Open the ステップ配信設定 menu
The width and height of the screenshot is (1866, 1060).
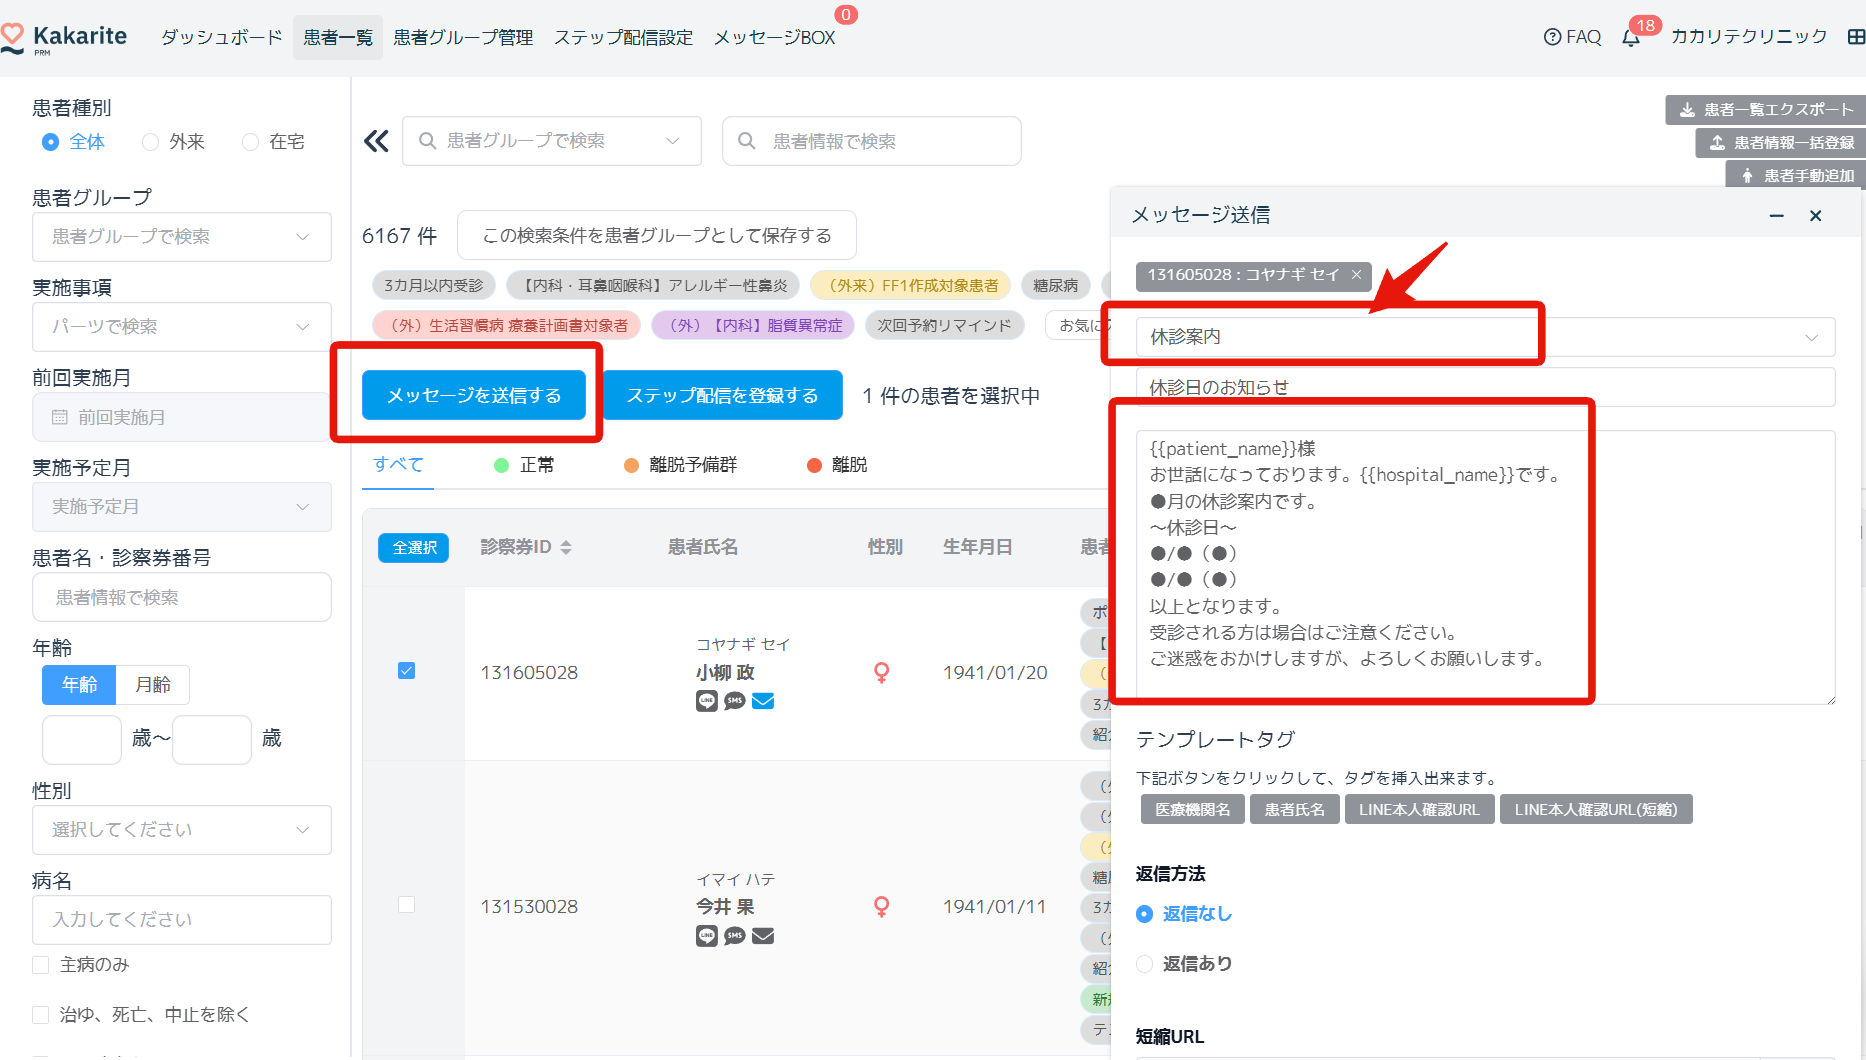(623, 37)
